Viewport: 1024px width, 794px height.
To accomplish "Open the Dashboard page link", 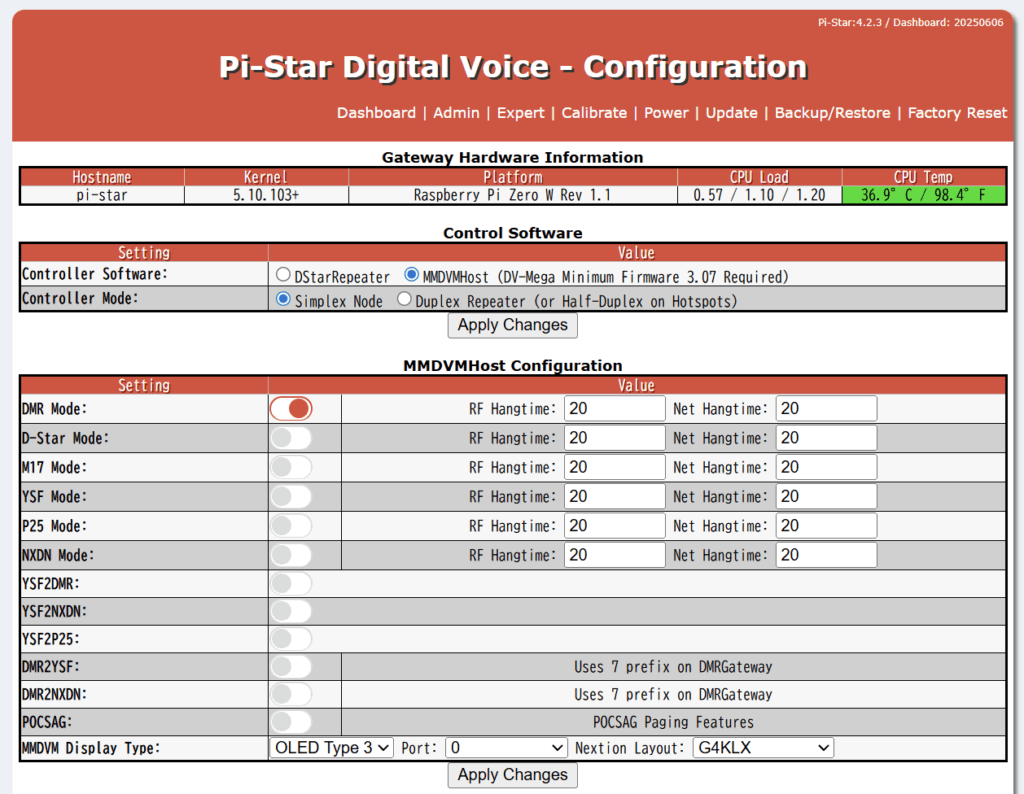I will click(376, 113).
